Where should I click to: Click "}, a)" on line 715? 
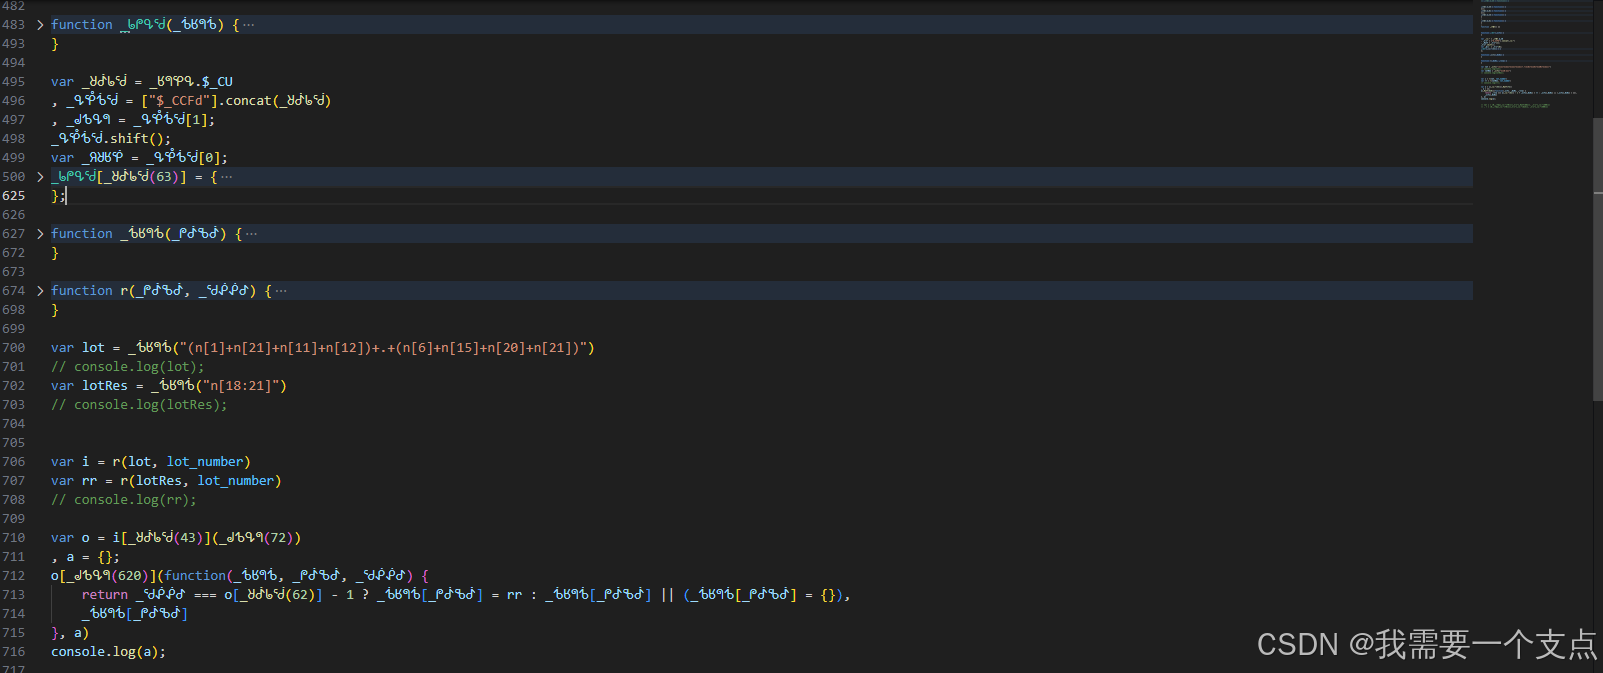[70, 633]
